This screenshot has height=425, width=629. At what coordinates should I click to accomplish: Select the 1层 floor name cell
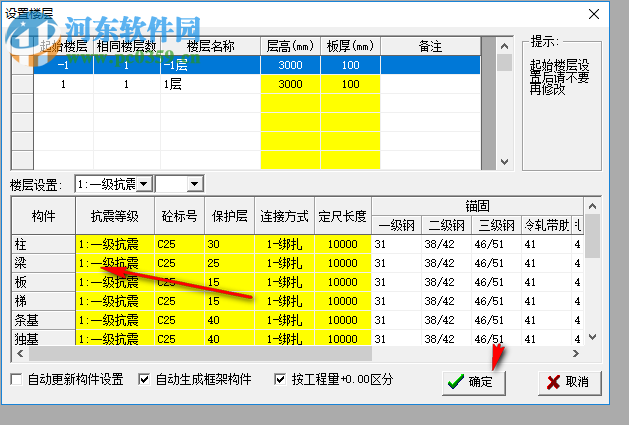pos(211,84)
